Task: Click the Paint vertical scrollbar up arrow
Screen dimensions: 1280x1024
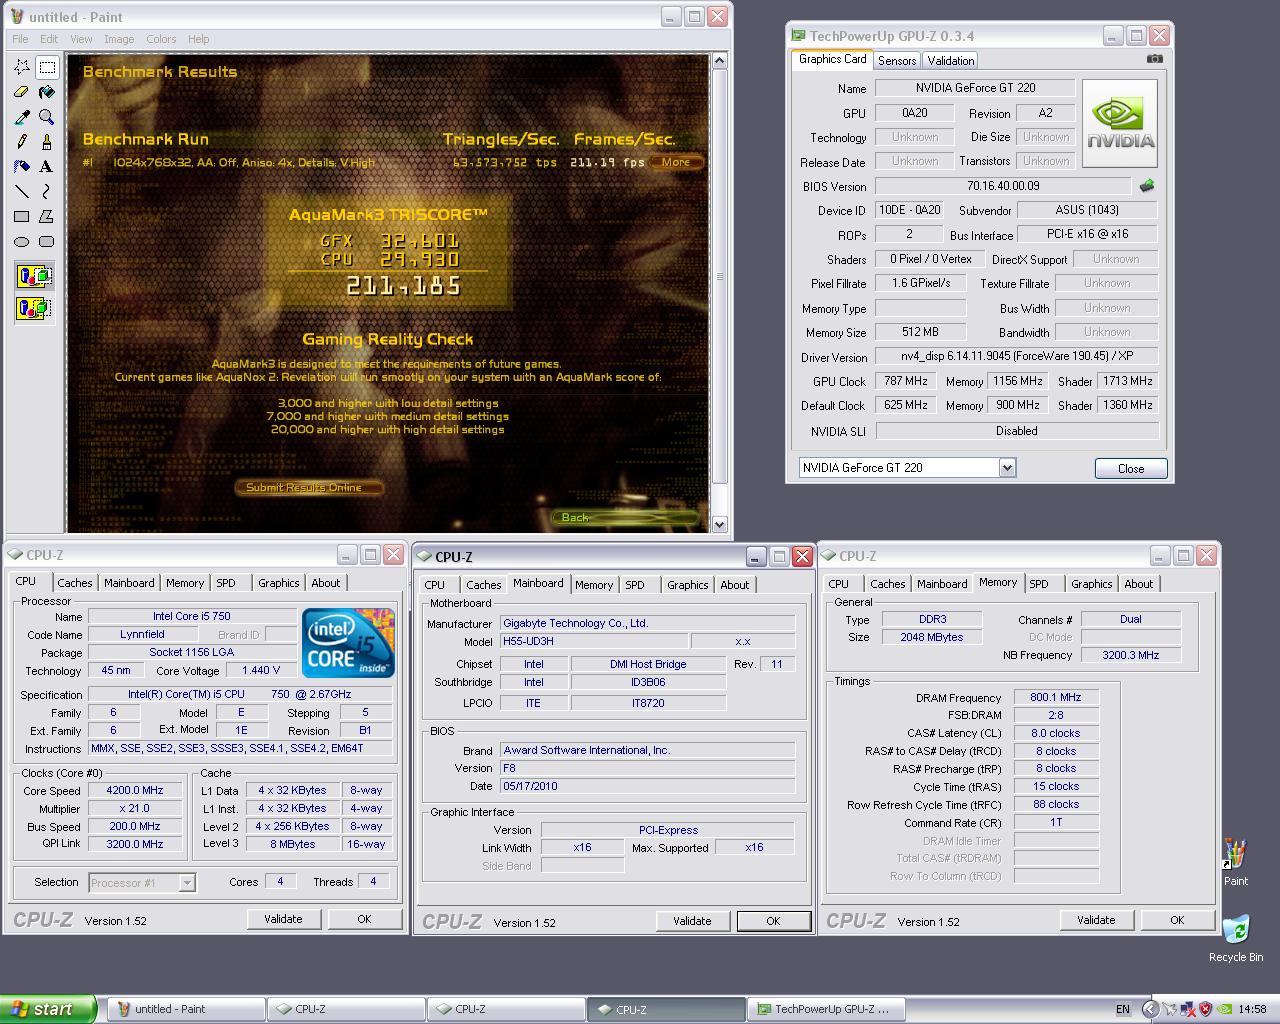Action: (x=719, y=61)
